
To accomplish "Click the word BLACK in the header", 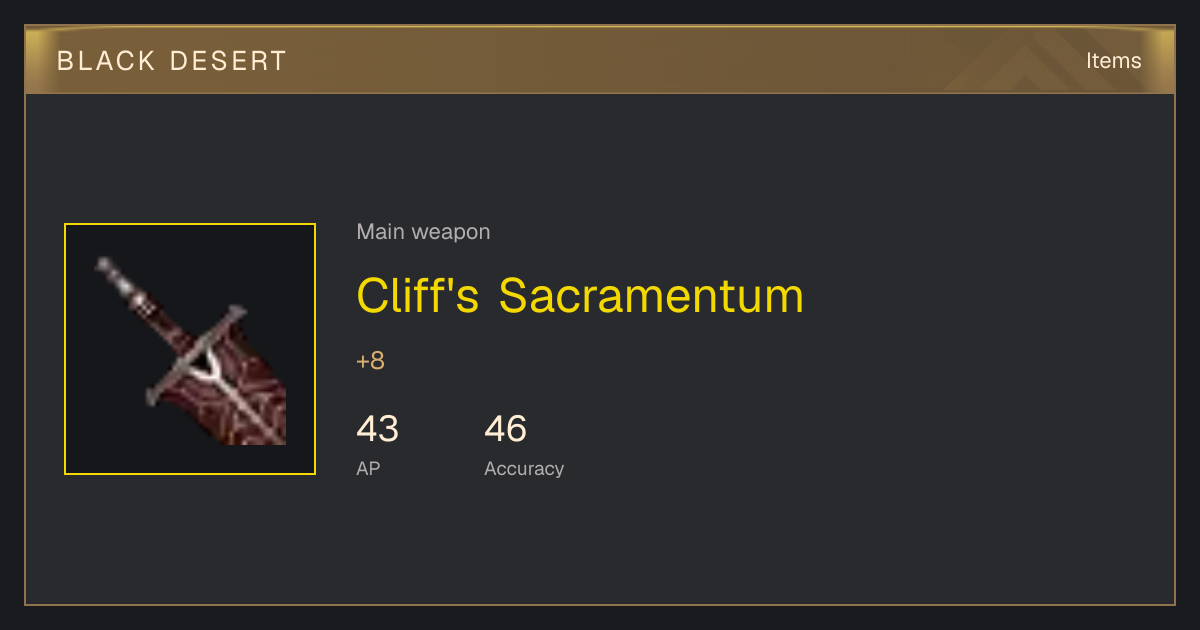I will pyautogui.click(x=106, y=61).
